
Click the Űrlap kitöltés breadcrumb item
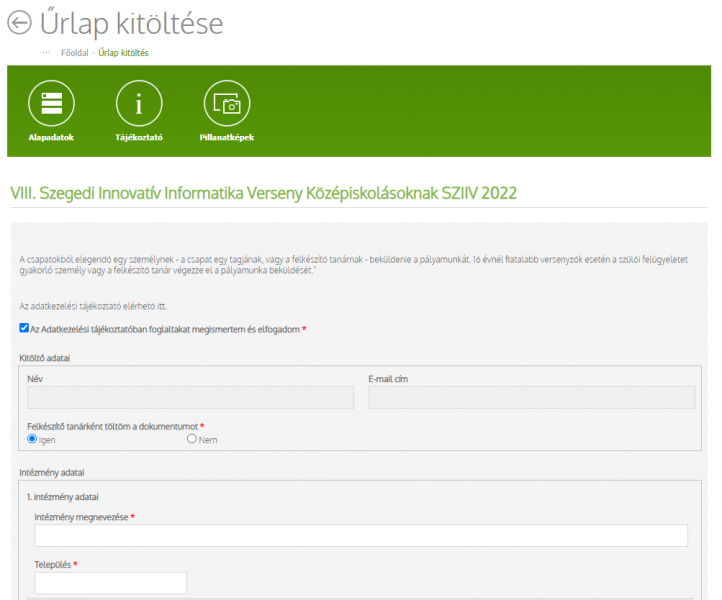[123, 53]
